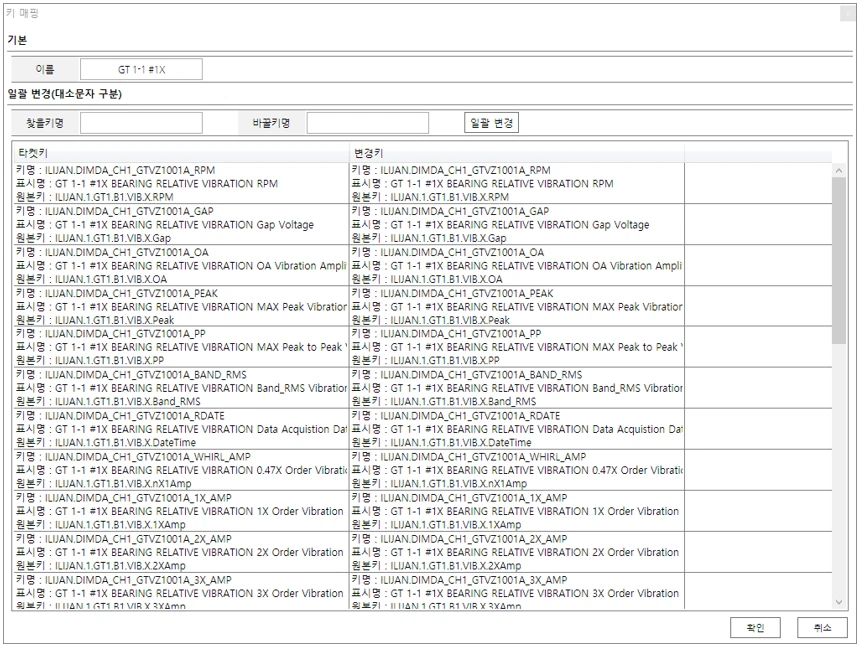Click the 변경키 column header
This screenshot has width=861, height=648.
coord(517,153)
